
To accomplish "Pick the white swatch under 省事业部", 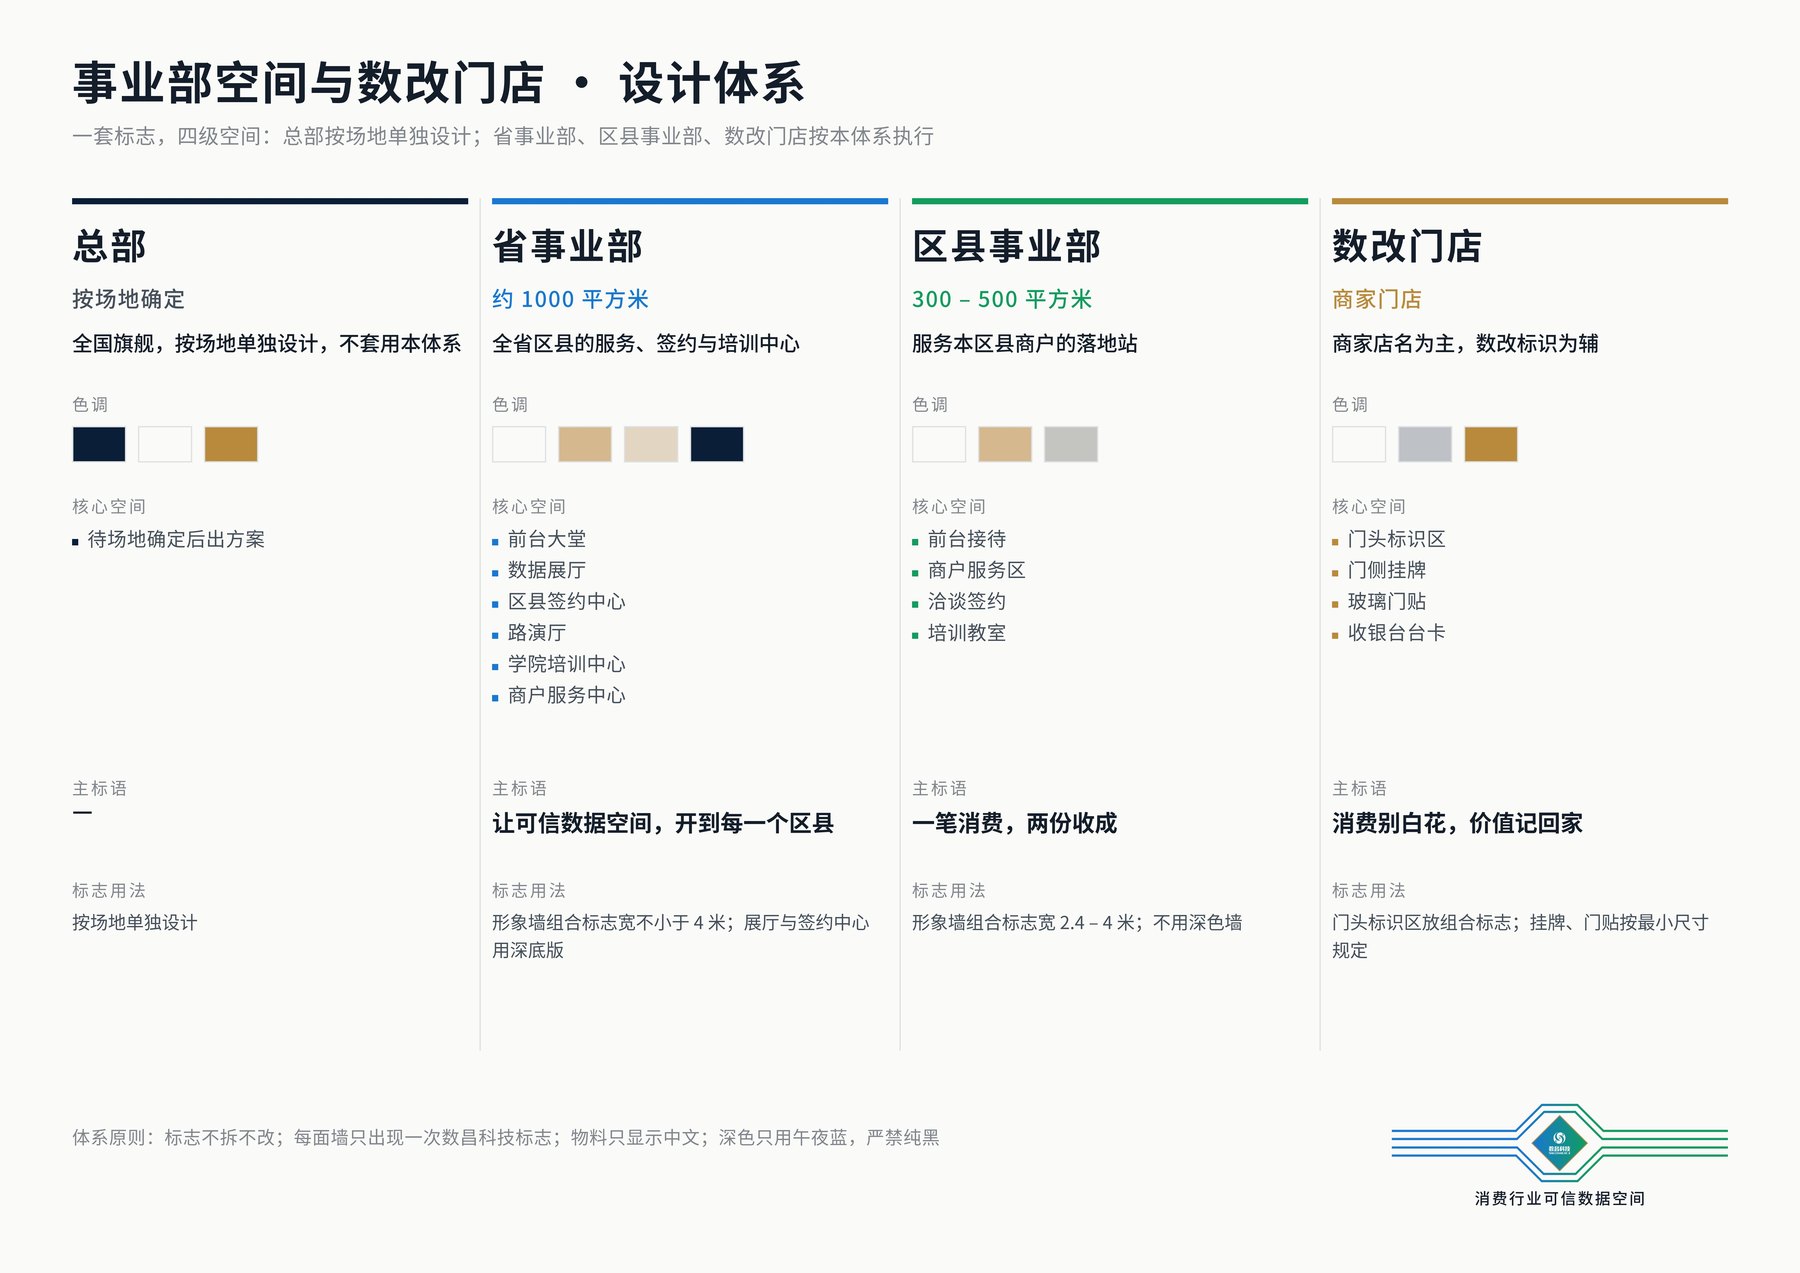I will click(519, 444).
